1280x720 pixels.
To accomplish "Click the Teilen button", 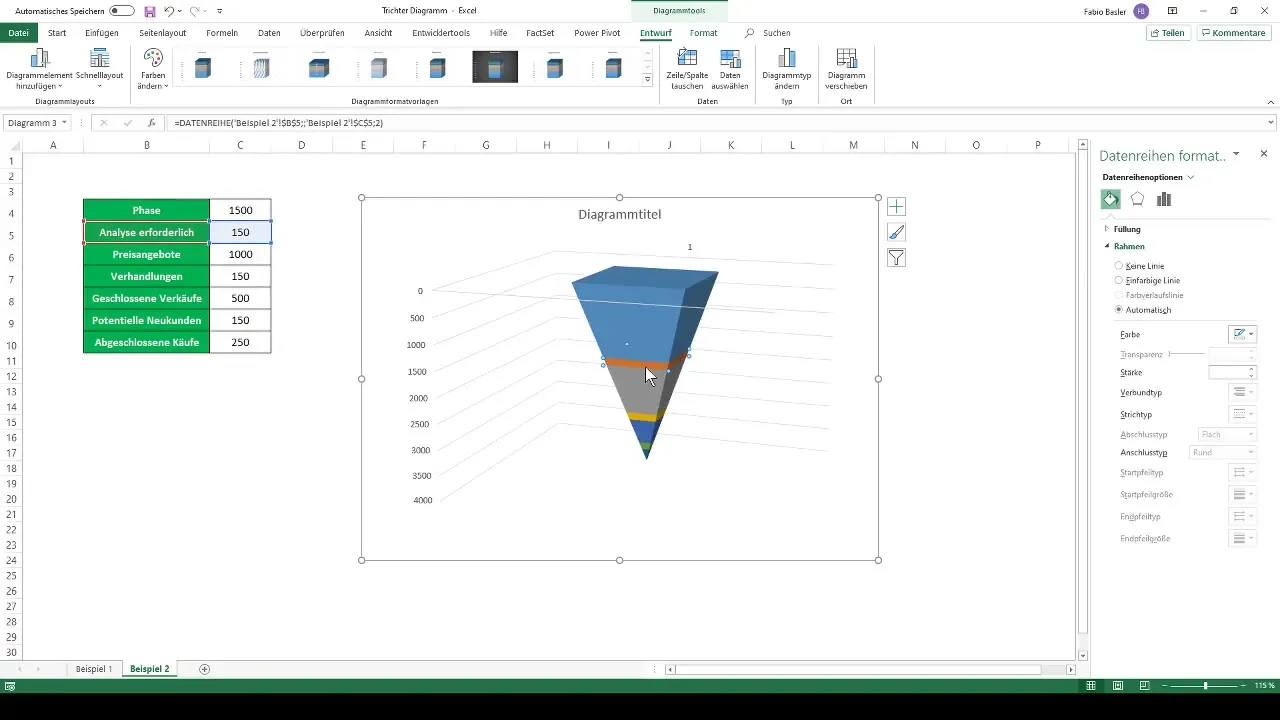I will pyautogui.click(x=1168, y=33).
